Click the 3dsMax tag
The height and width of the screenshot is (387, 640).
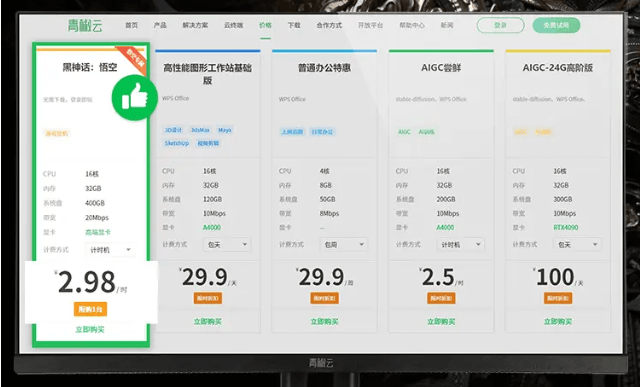(x=200, y=130)
